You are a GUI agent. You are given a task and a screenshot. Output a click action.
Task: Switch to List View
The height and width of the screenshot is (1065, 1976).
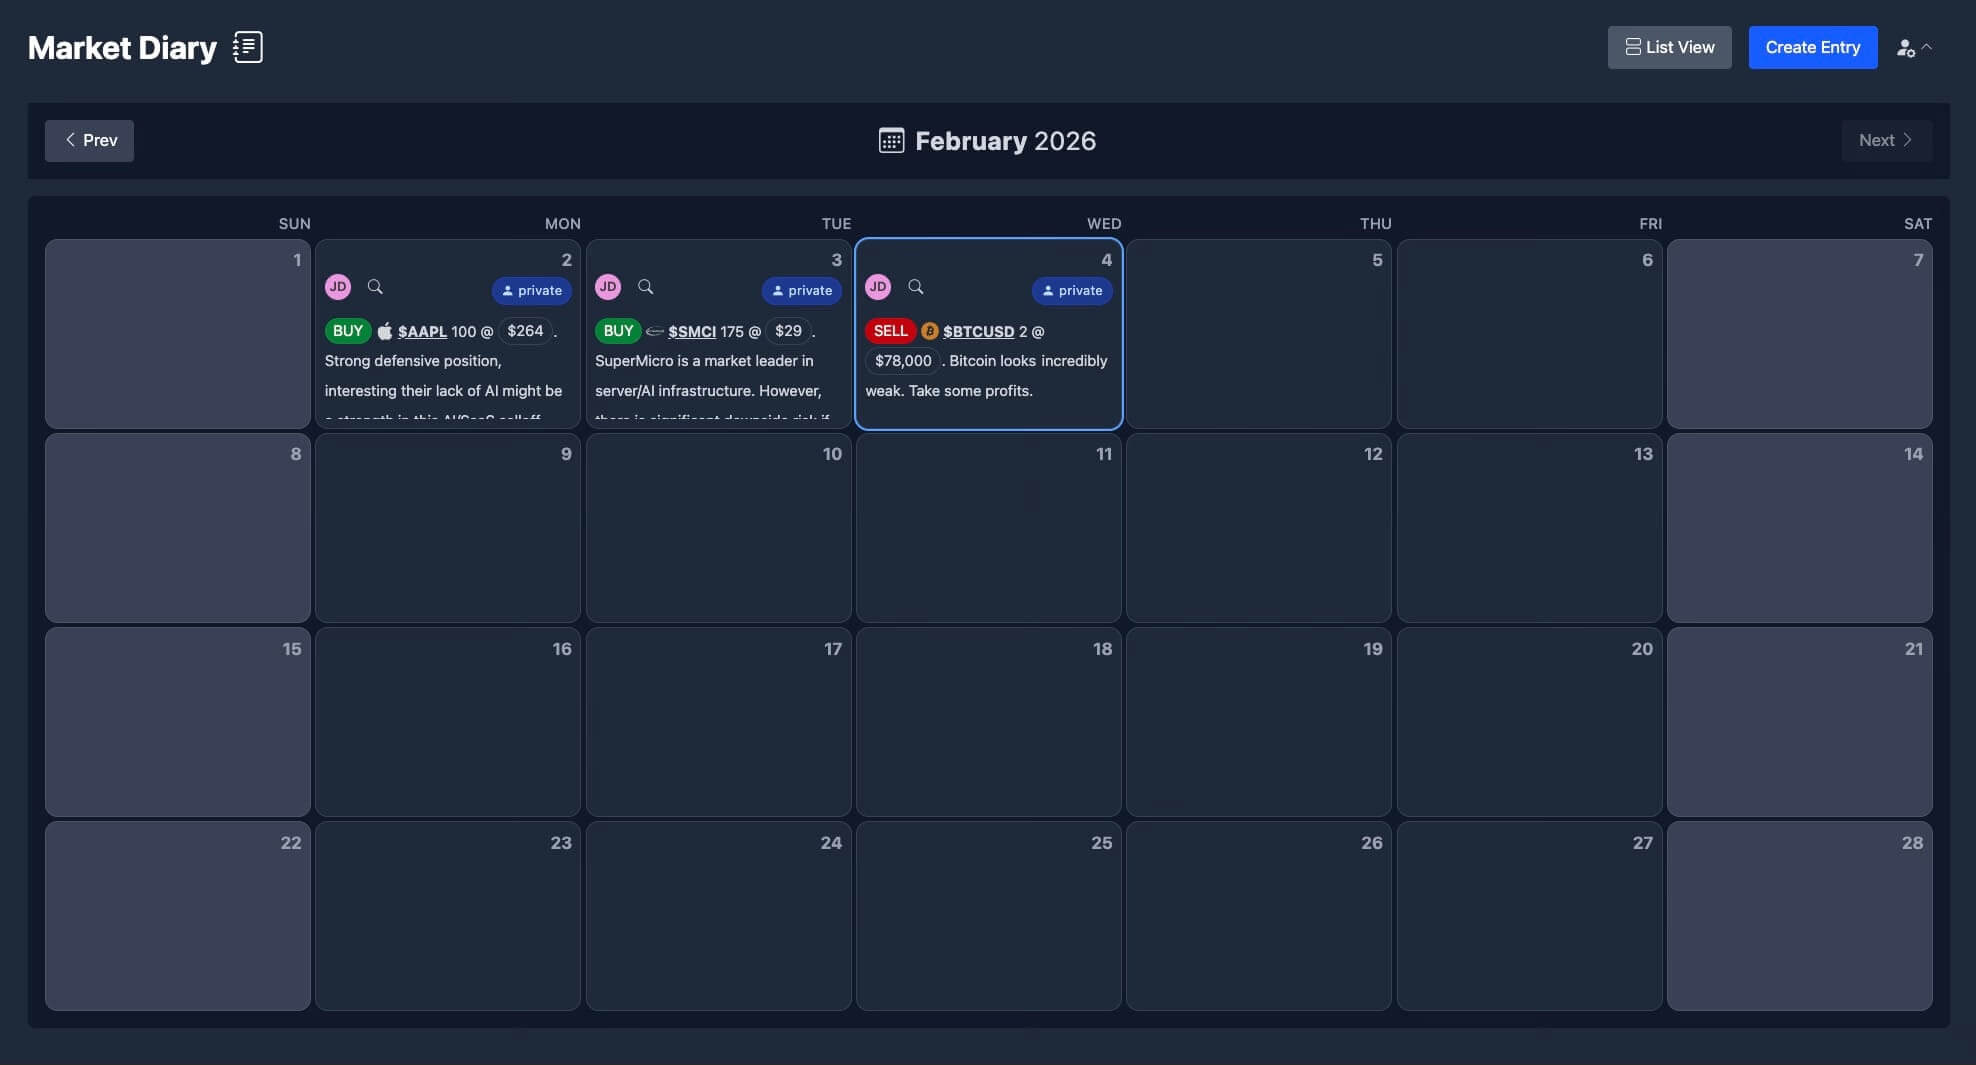[x=1669, y=47]
